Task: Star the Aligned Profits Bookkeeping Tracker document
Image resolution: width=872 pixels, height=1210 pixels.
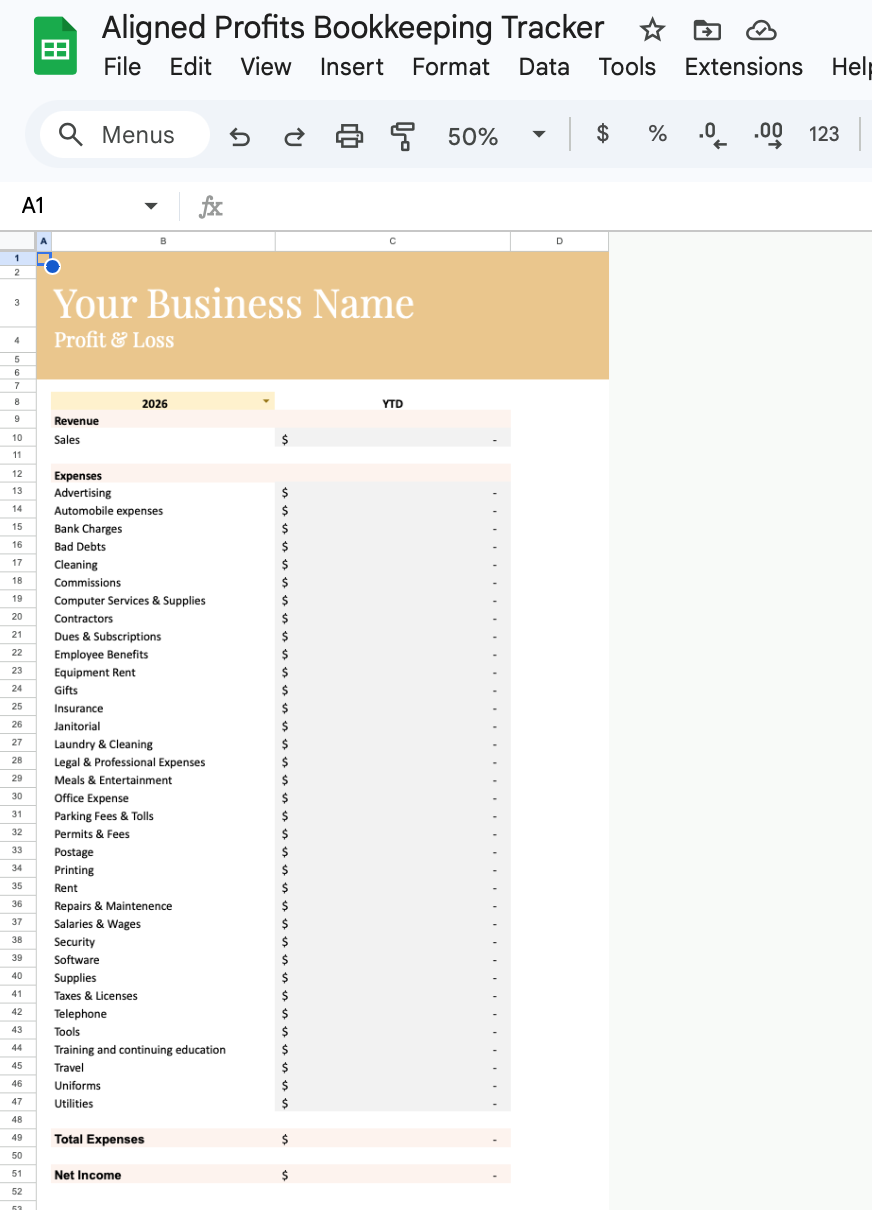Action: tap(652, 30)
